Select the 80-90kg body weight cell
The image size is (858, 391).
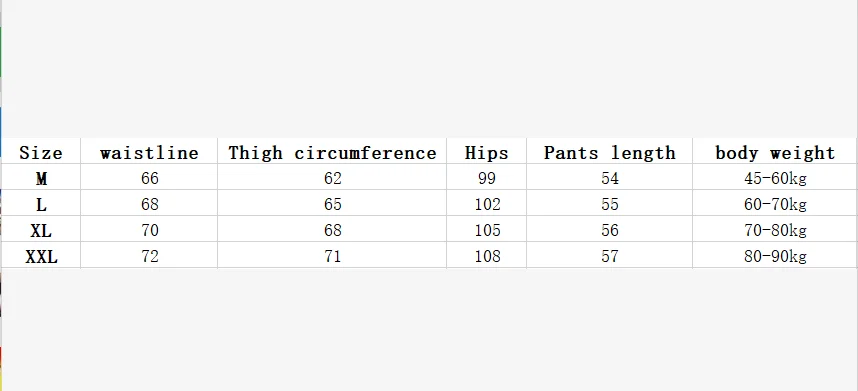coord(775,256)
